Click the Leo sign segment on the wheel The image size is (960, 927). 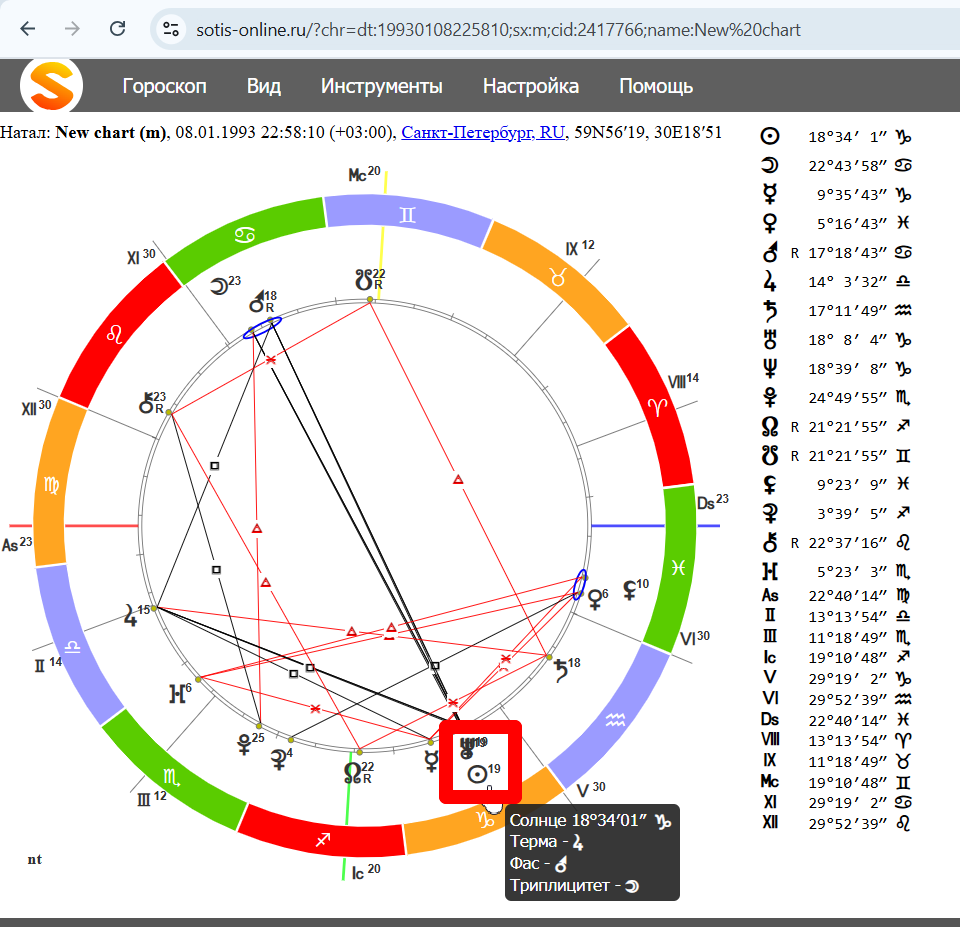[x=114, y=334]
